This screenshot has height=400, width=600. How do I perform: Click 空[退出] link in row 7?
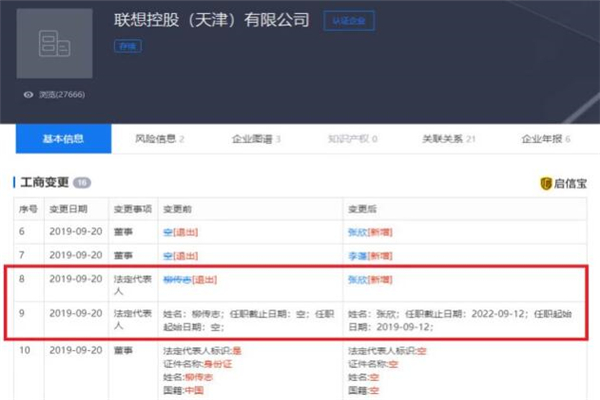[180, 256]
